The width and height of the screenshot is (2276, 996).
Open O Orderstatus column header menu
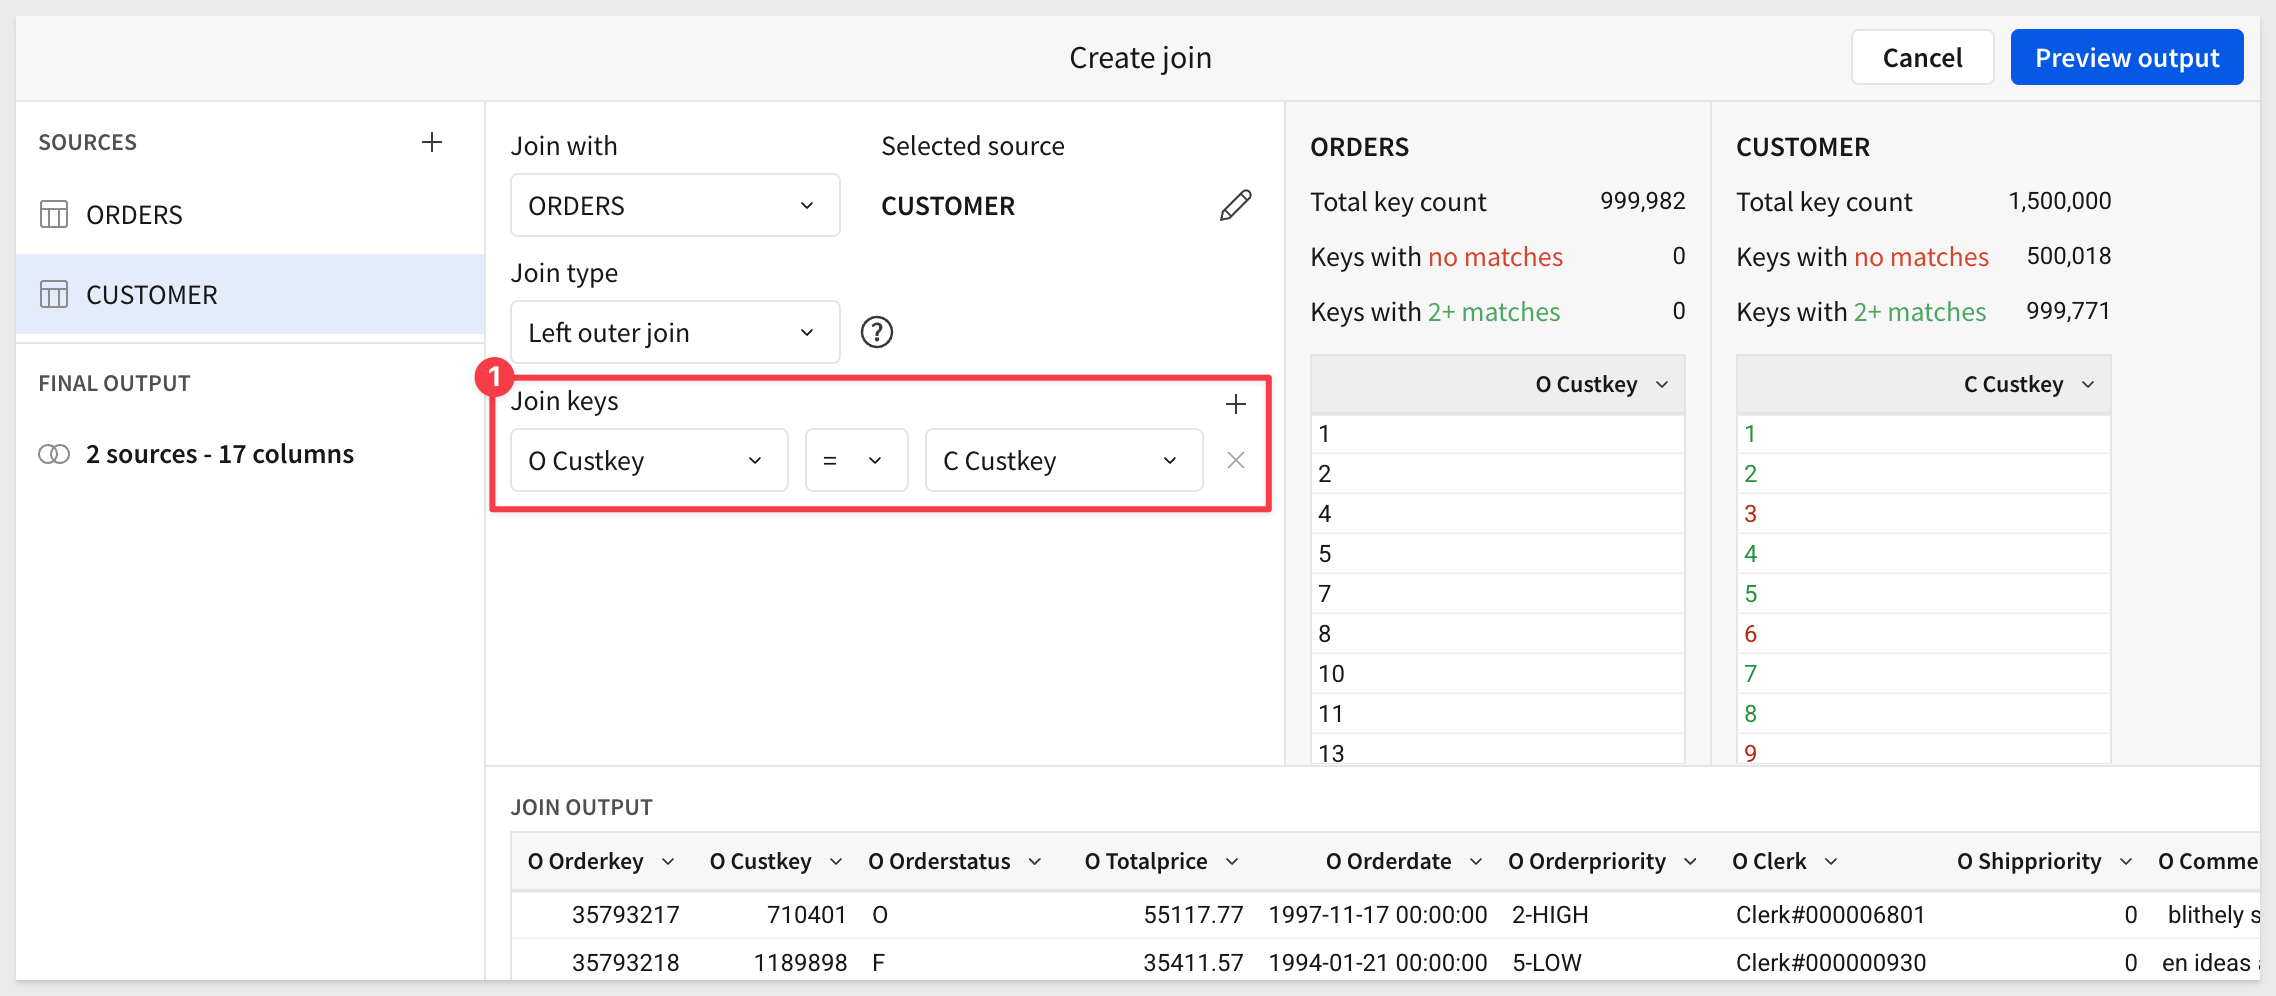point(1035,862)
